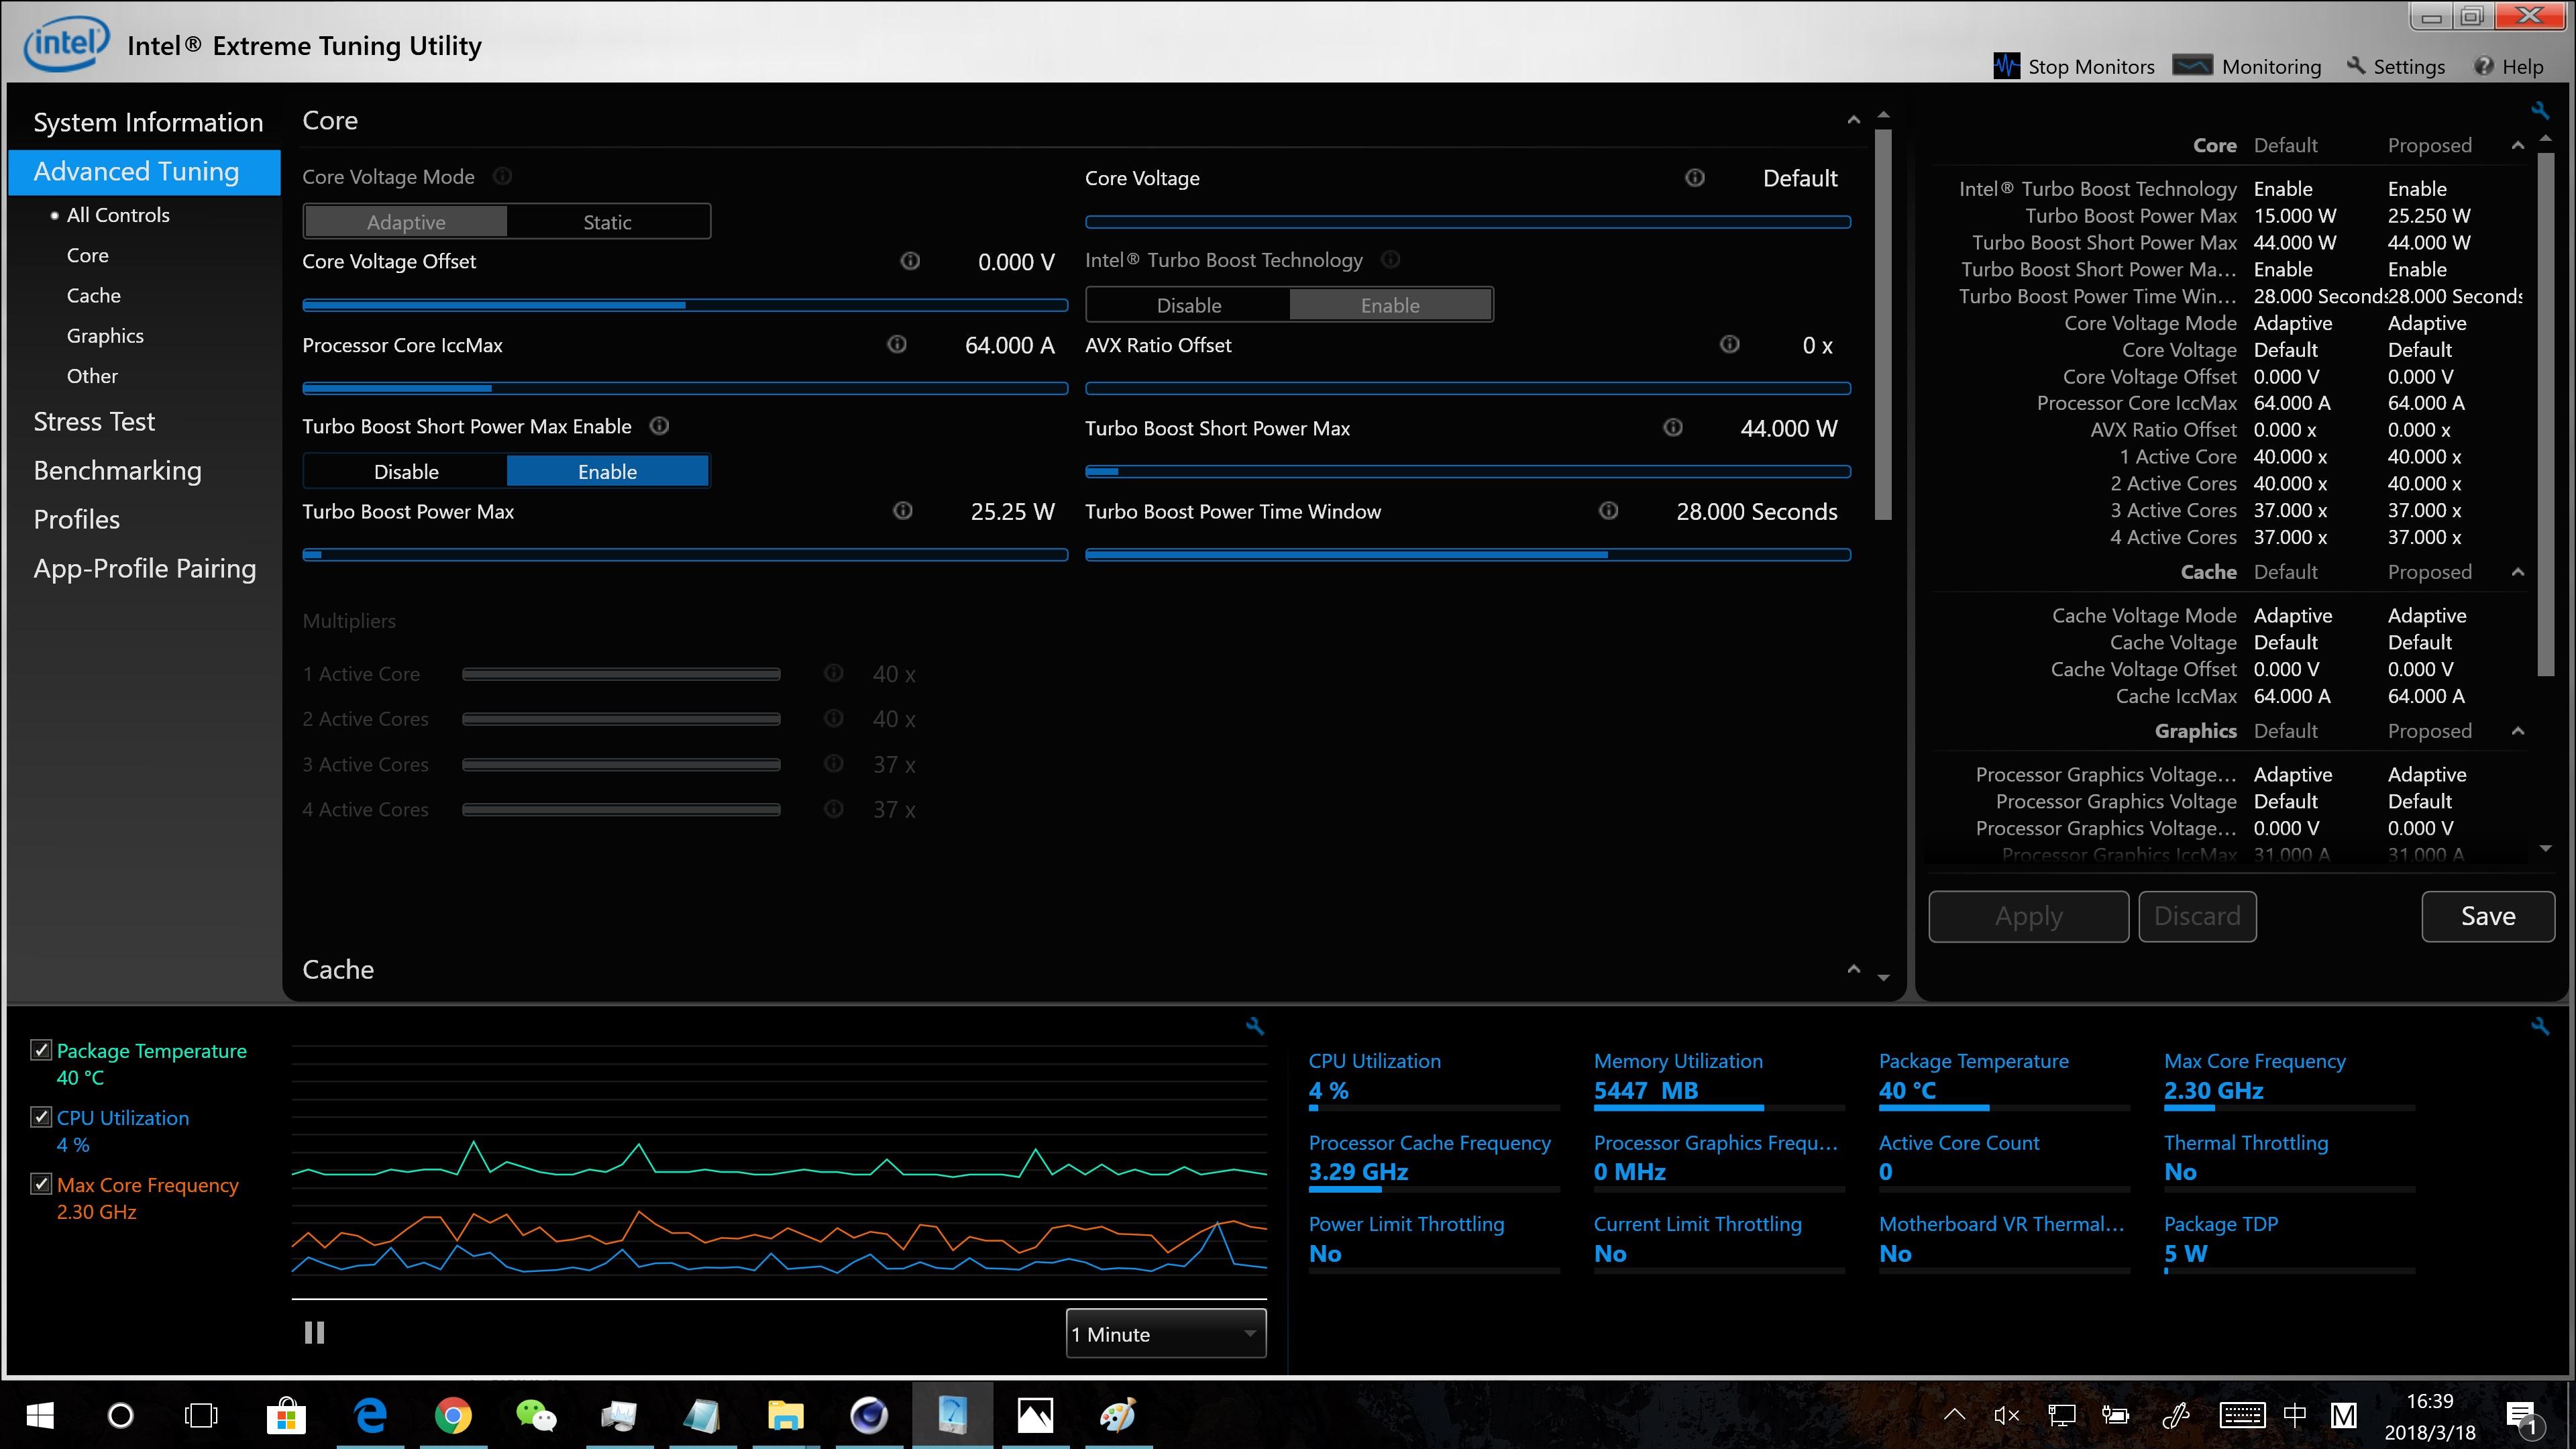The image size is (2576, 1449).
Task: Open File Explorer from taskbar
Action: (785, 1415)
